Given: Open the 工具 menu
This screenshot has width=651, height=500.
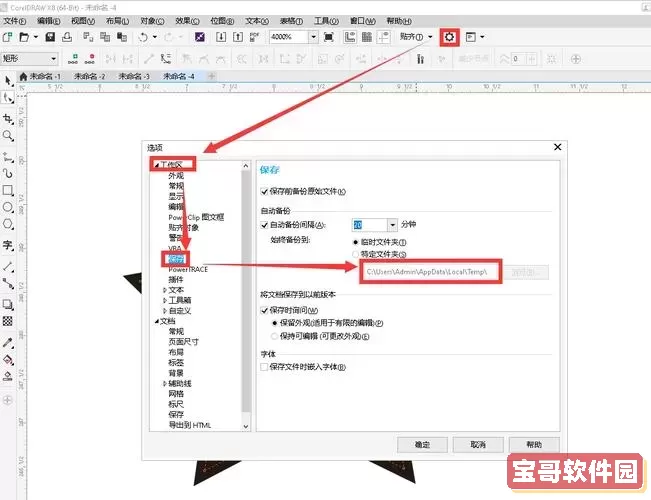Looking at the screenshot, I should [326, 21].
